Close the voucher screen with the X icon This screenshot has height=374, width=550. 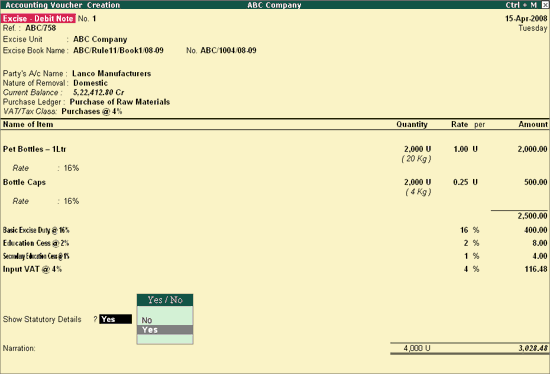pos(545,5)
